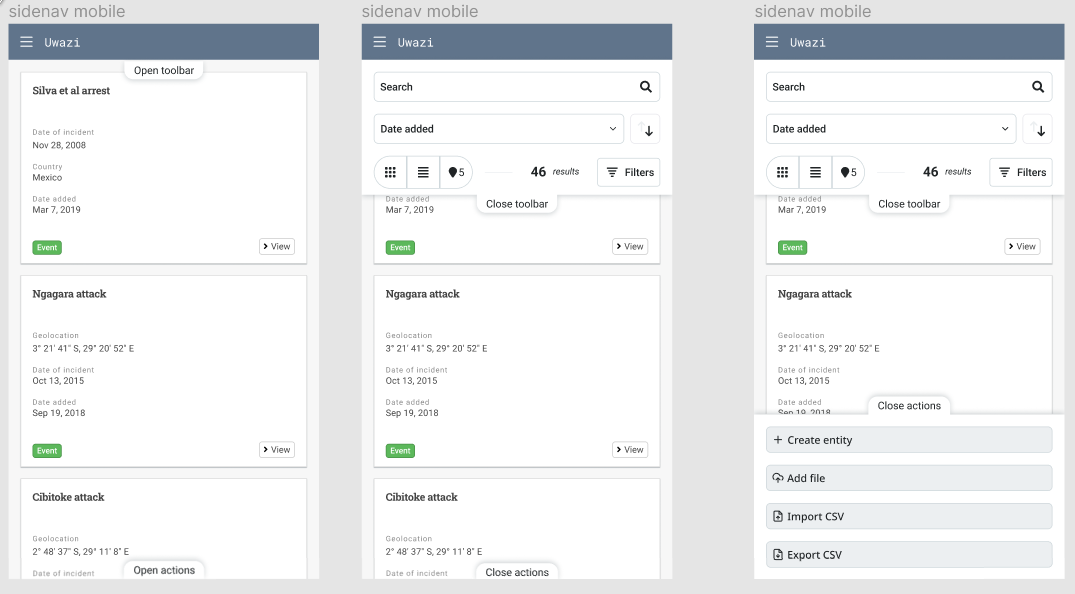Toggle sort order arrows in middle mockup

click(645, 129)
